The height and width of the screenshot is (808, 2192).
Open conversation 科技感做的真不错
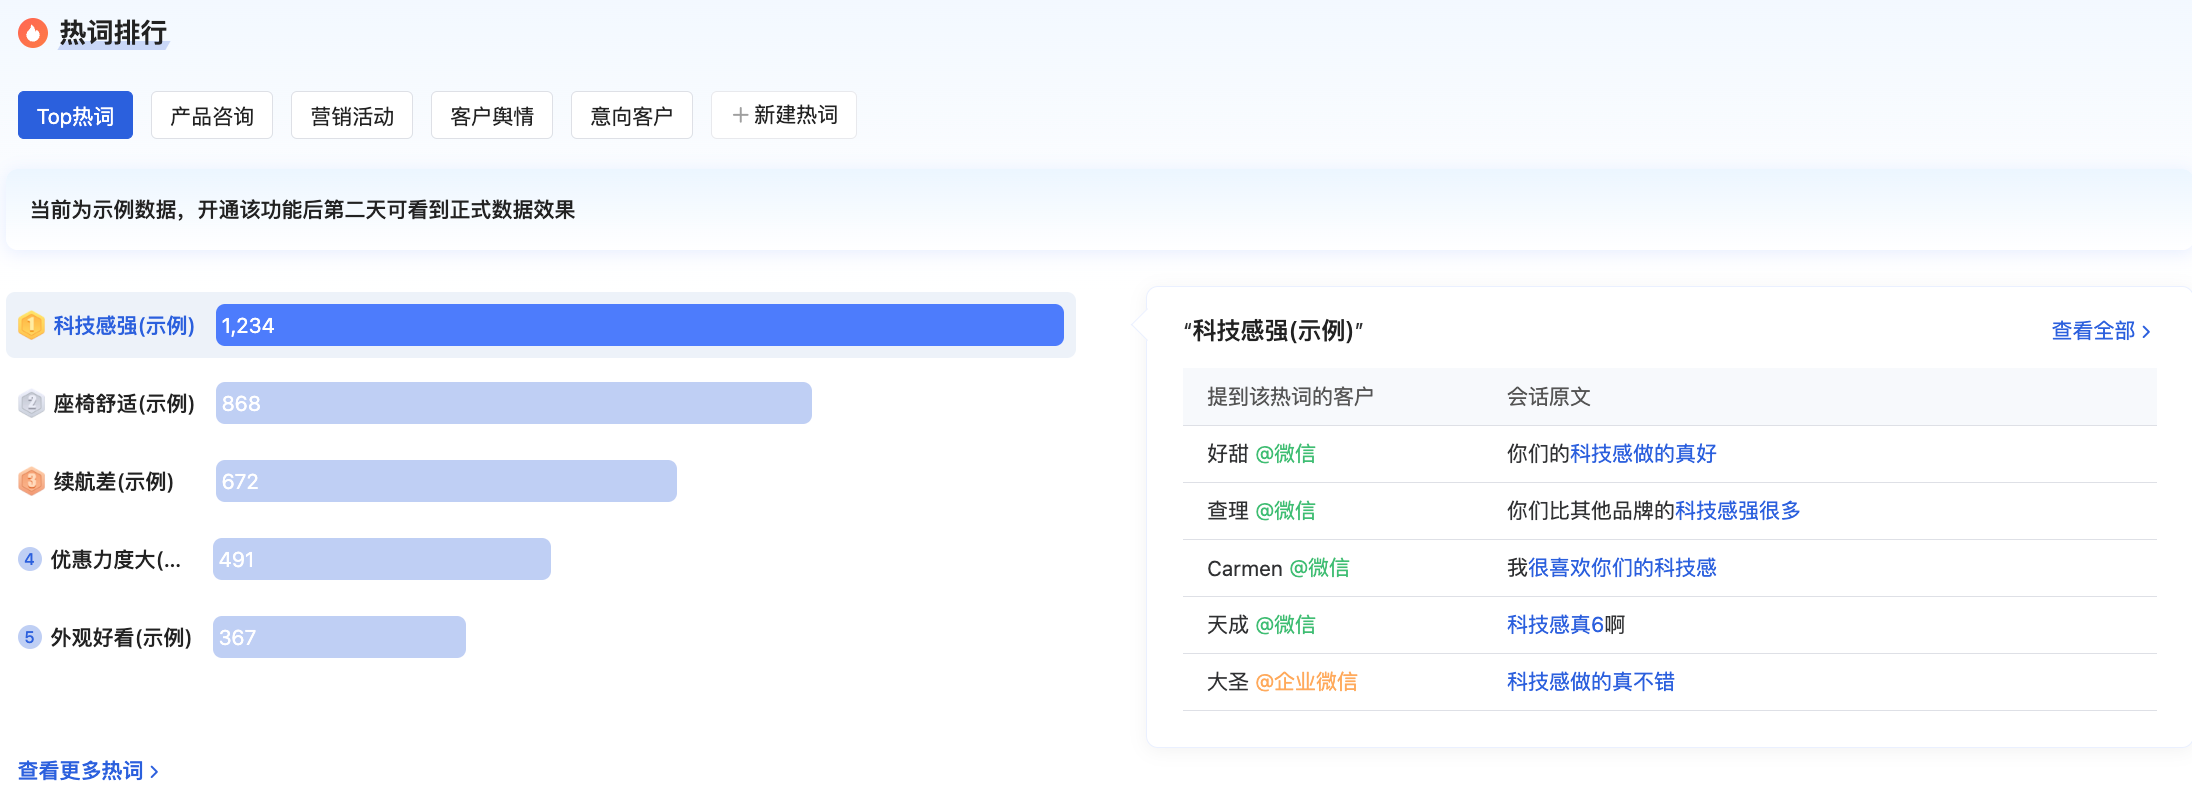1591,682
